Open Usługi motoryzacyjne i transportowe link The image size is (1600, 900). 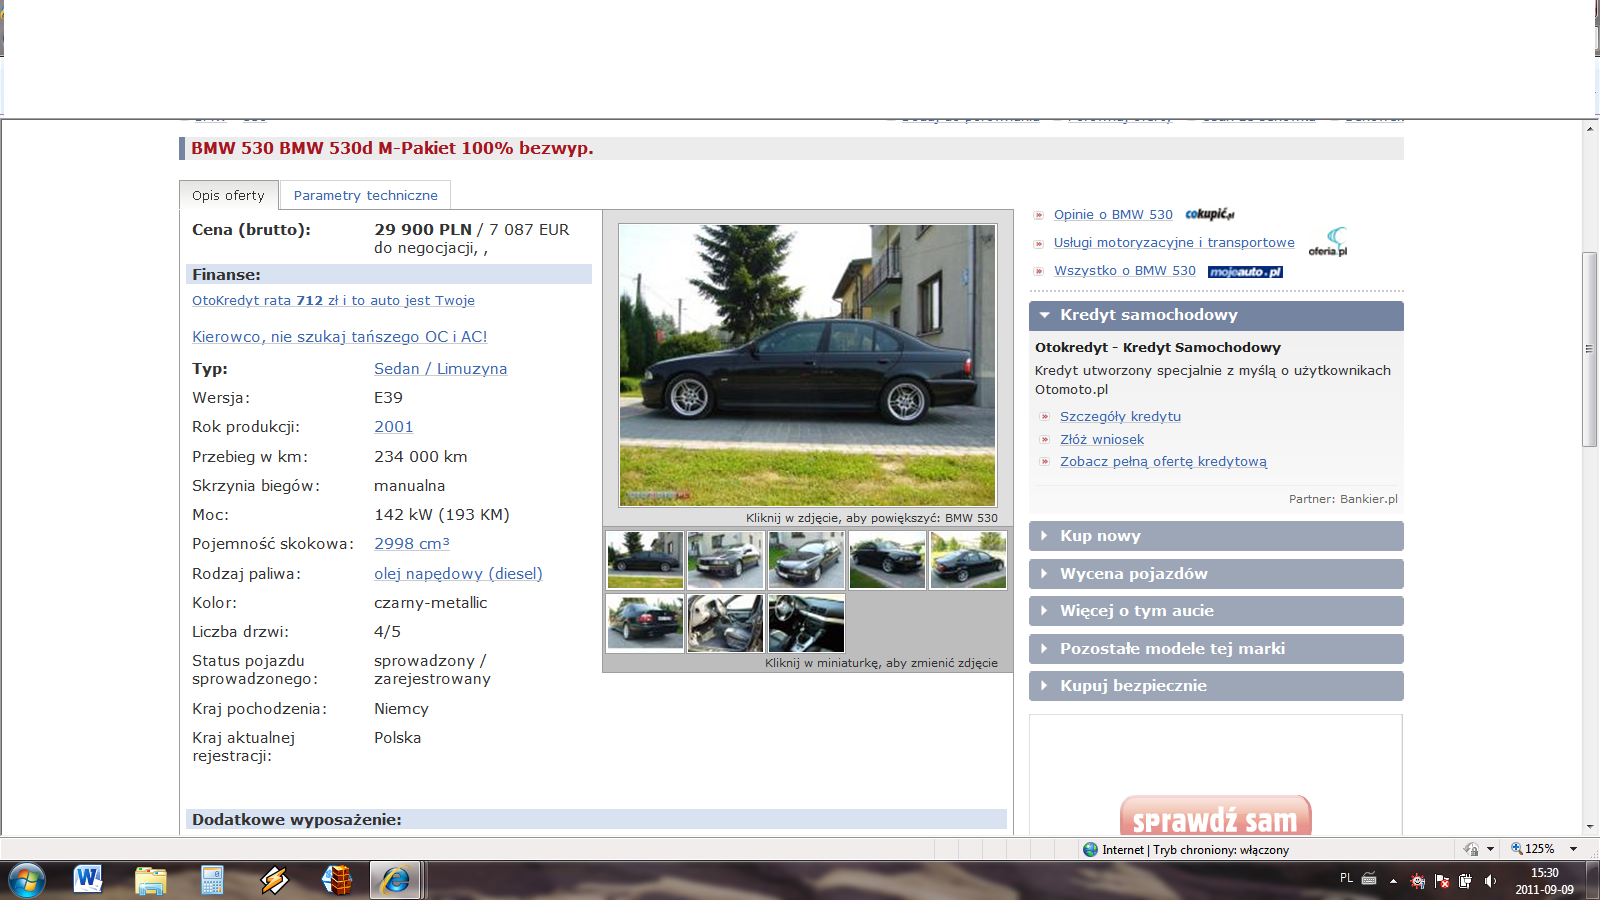pyautogui.click(x=1174, y=242)
